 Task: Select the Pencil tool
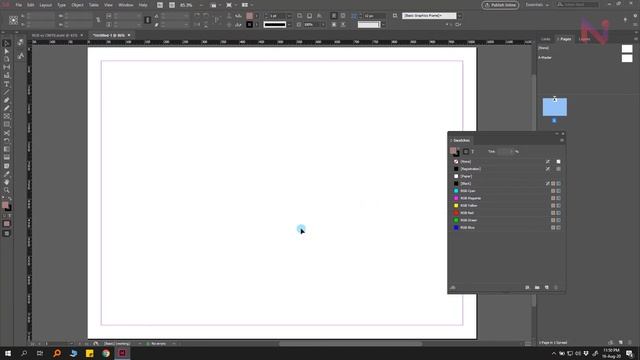pyautogui.click(x=7, y=109)
